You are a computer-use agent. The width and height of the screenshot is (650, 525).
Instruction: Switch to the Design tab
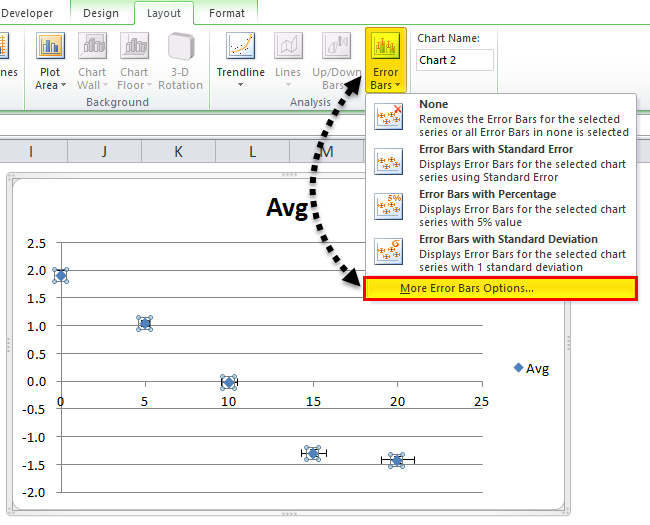(101, 13)
